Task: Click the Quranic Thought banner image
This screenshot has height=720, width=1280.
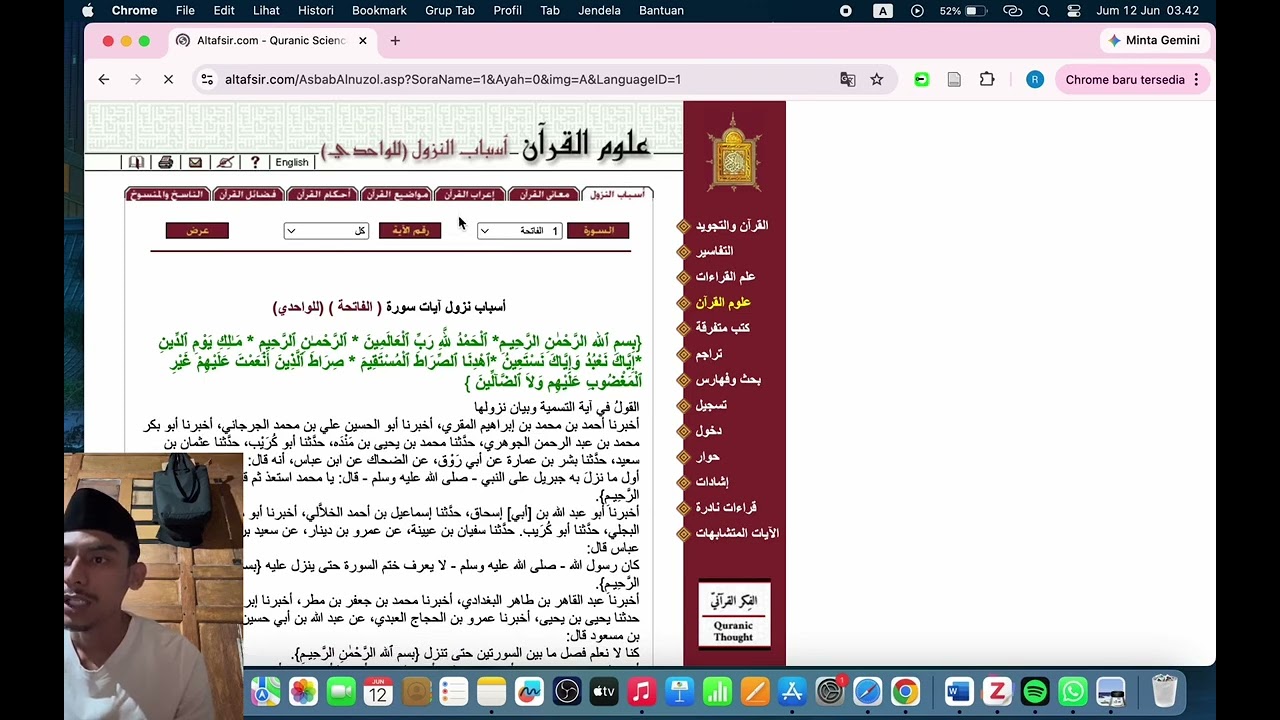Action: [x=734, y=615]
